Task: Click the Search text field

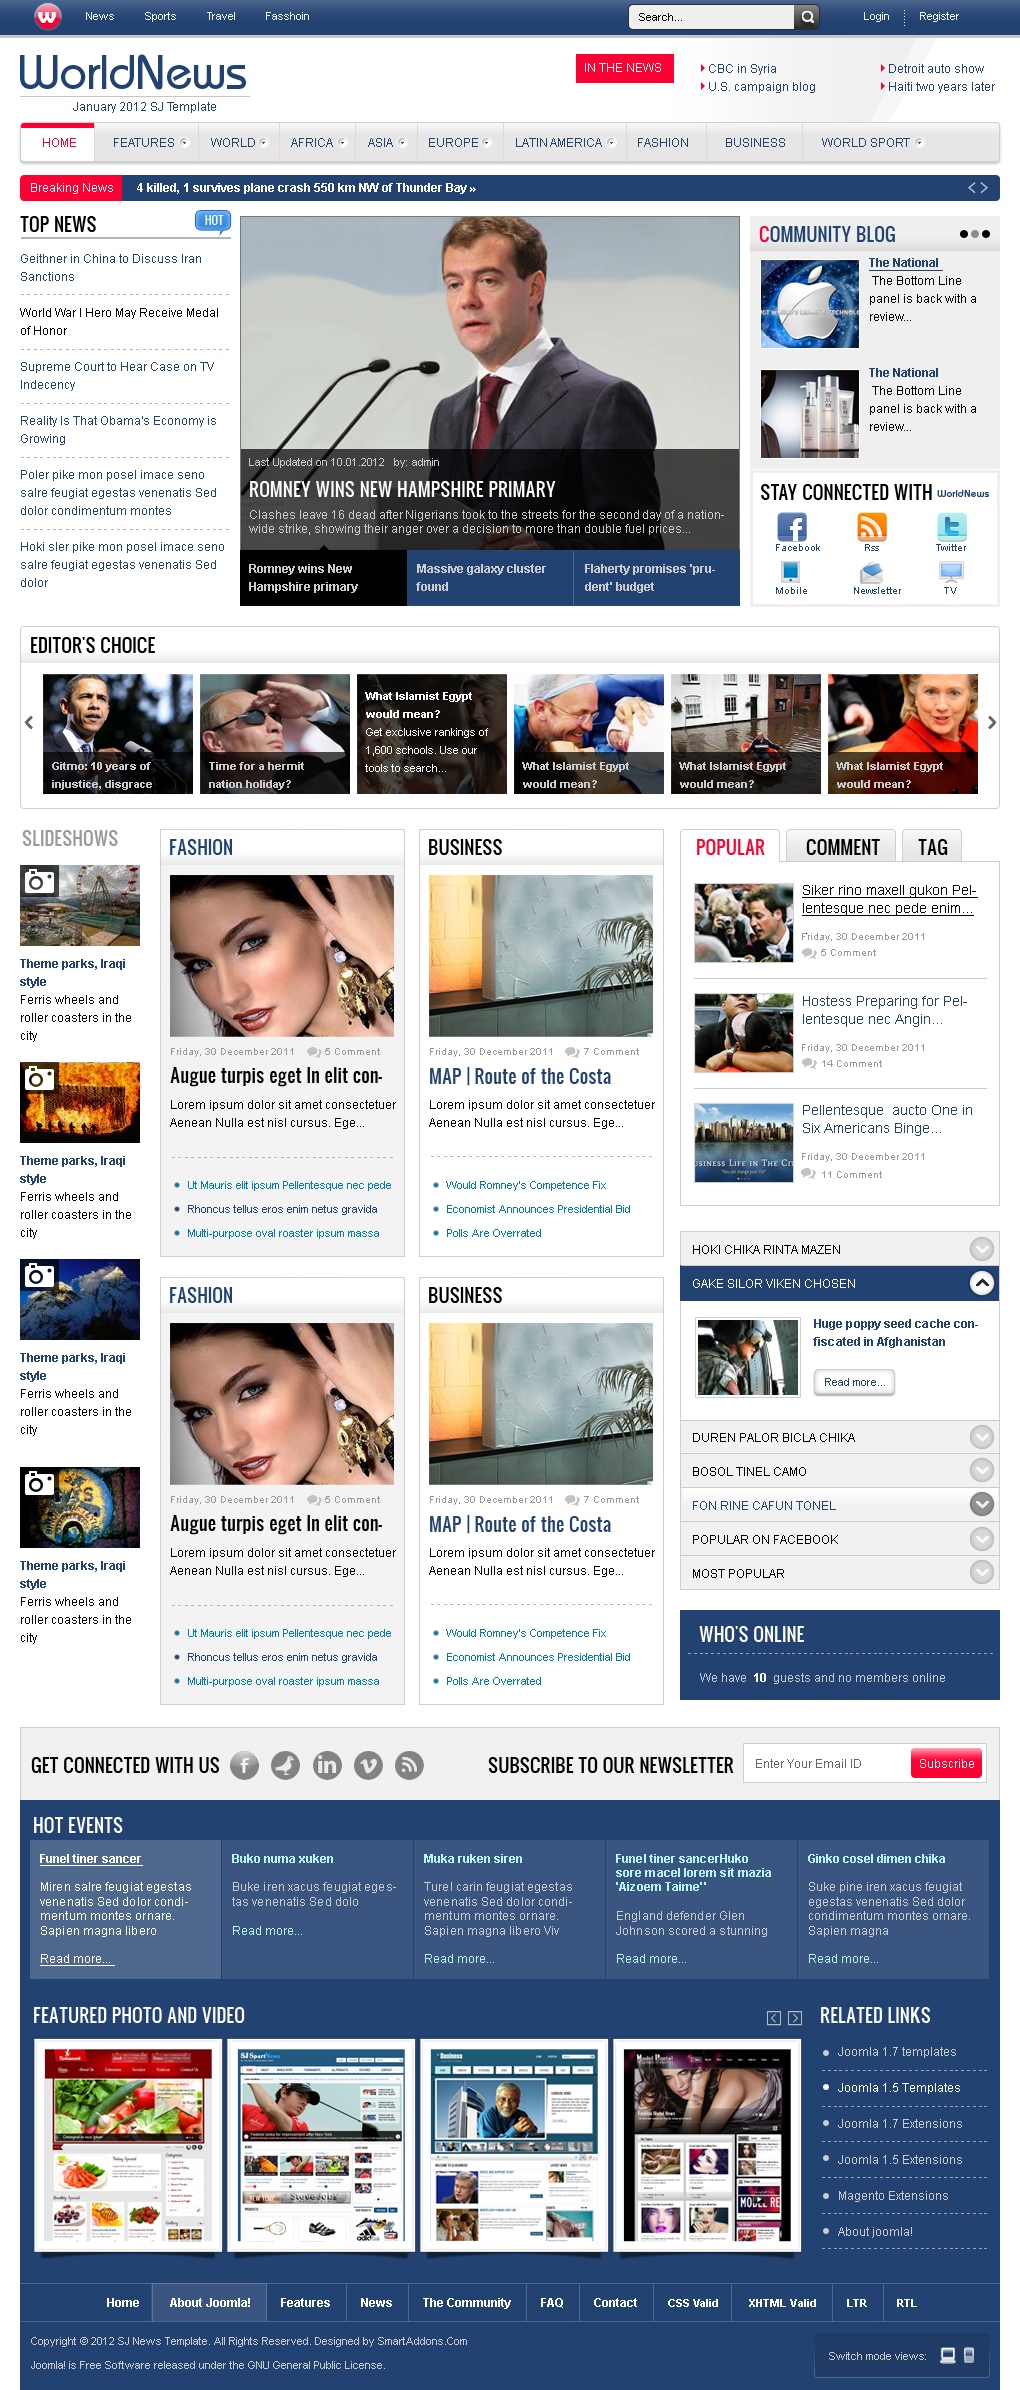Action: tap(711, 17)
